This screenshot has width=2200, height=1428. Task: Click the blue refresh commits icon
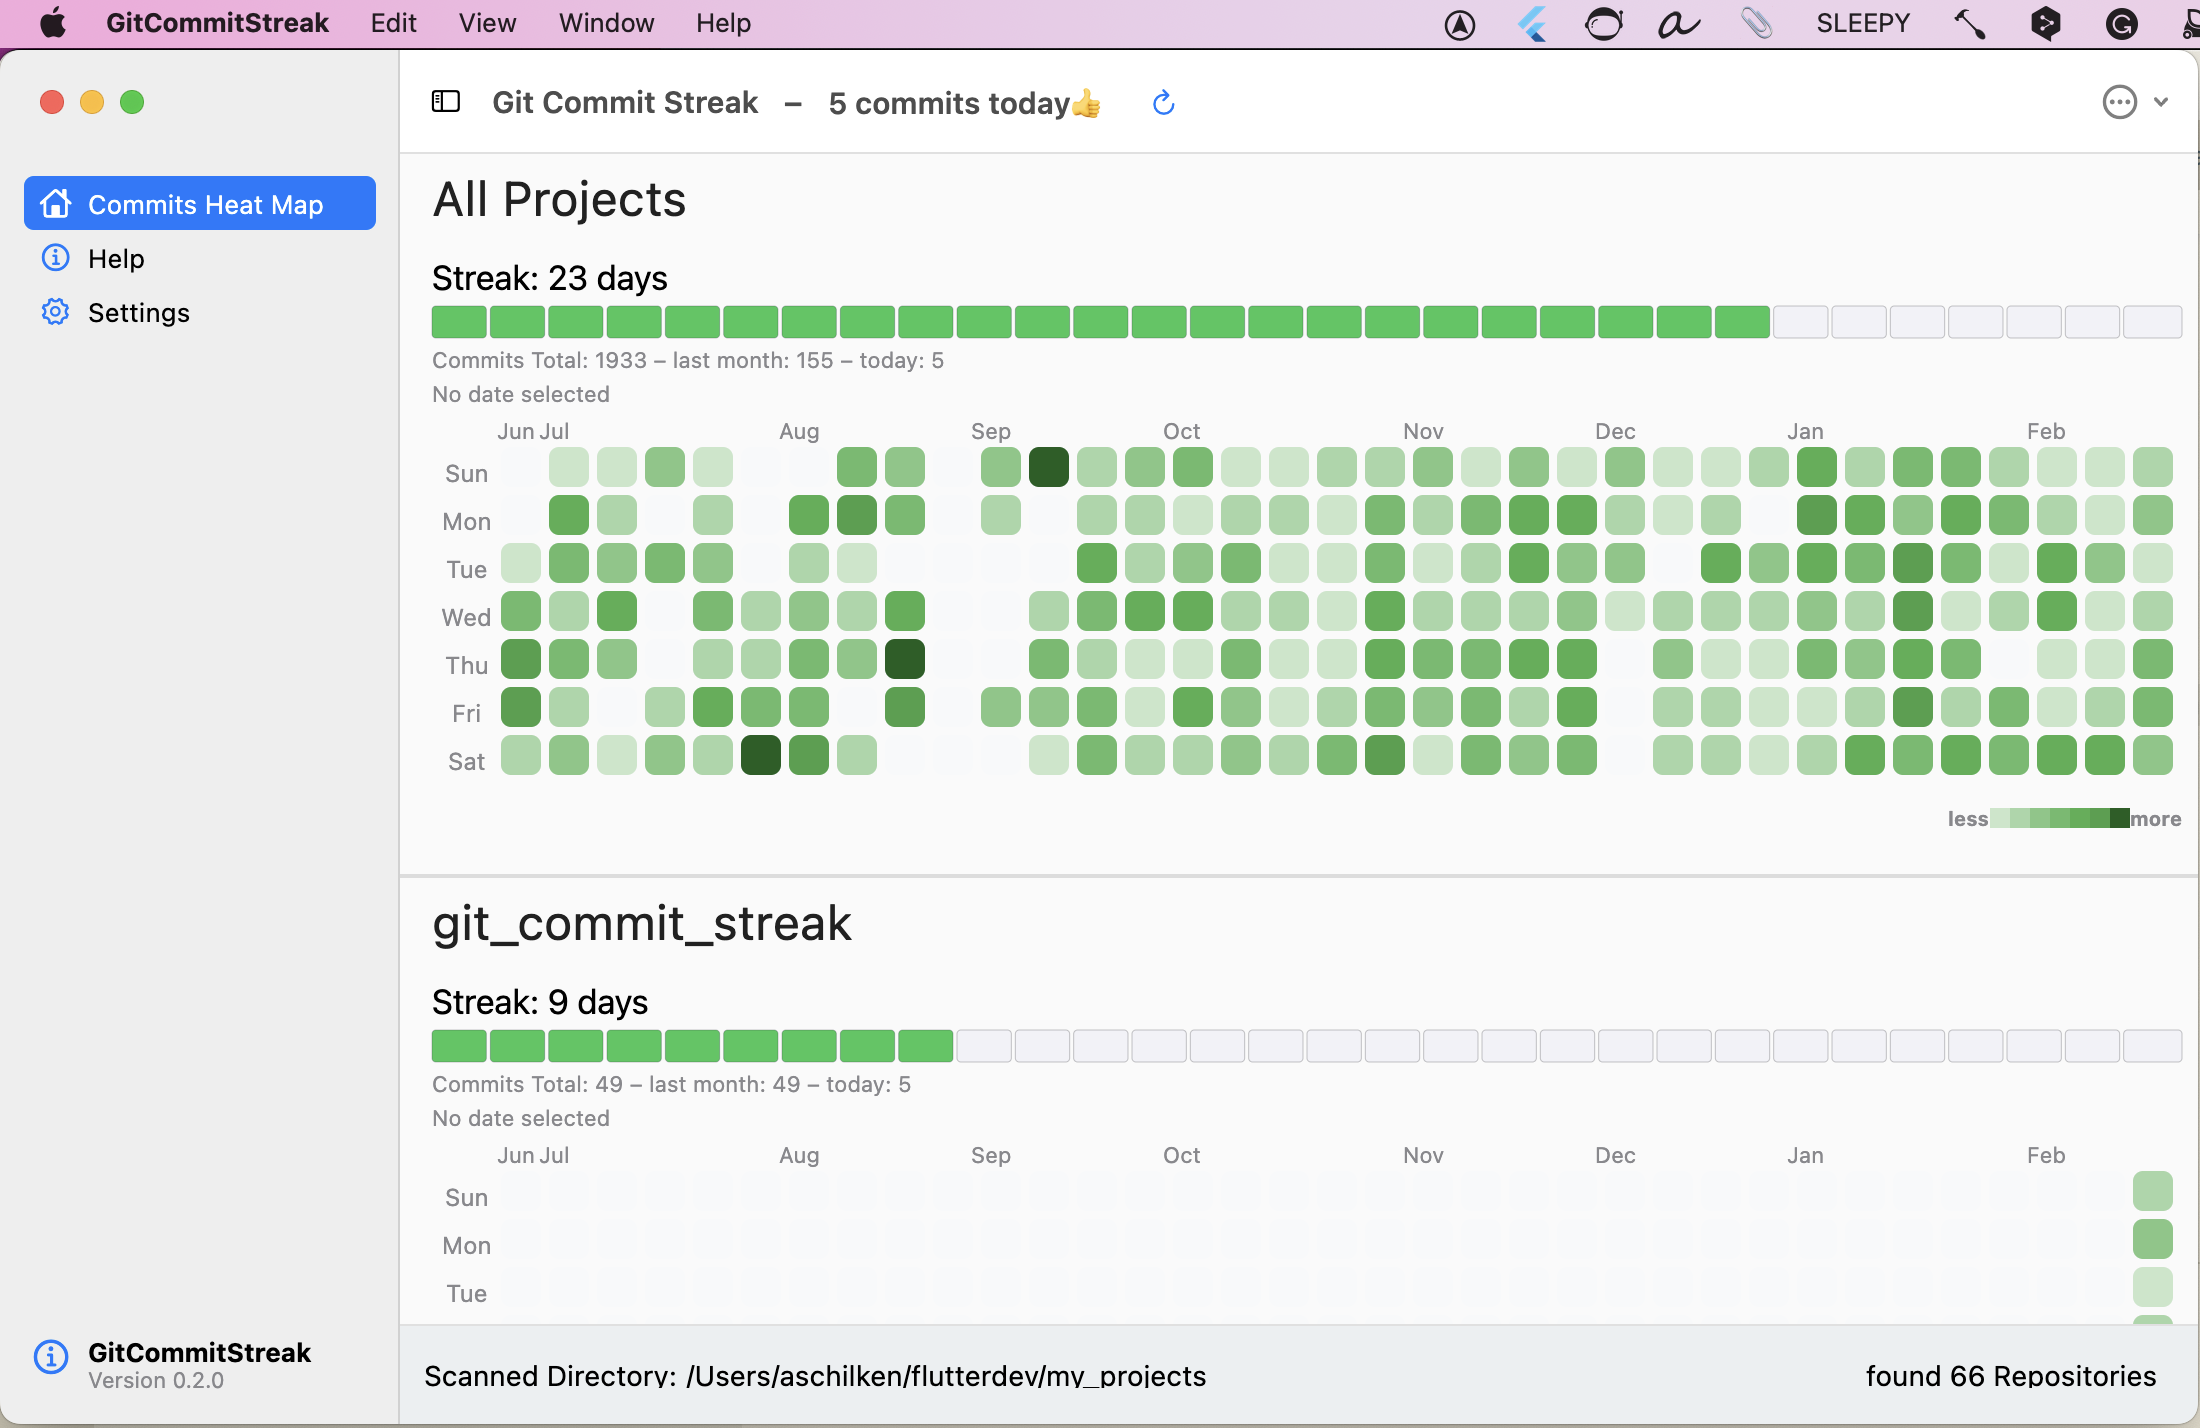click(1163, 103)
